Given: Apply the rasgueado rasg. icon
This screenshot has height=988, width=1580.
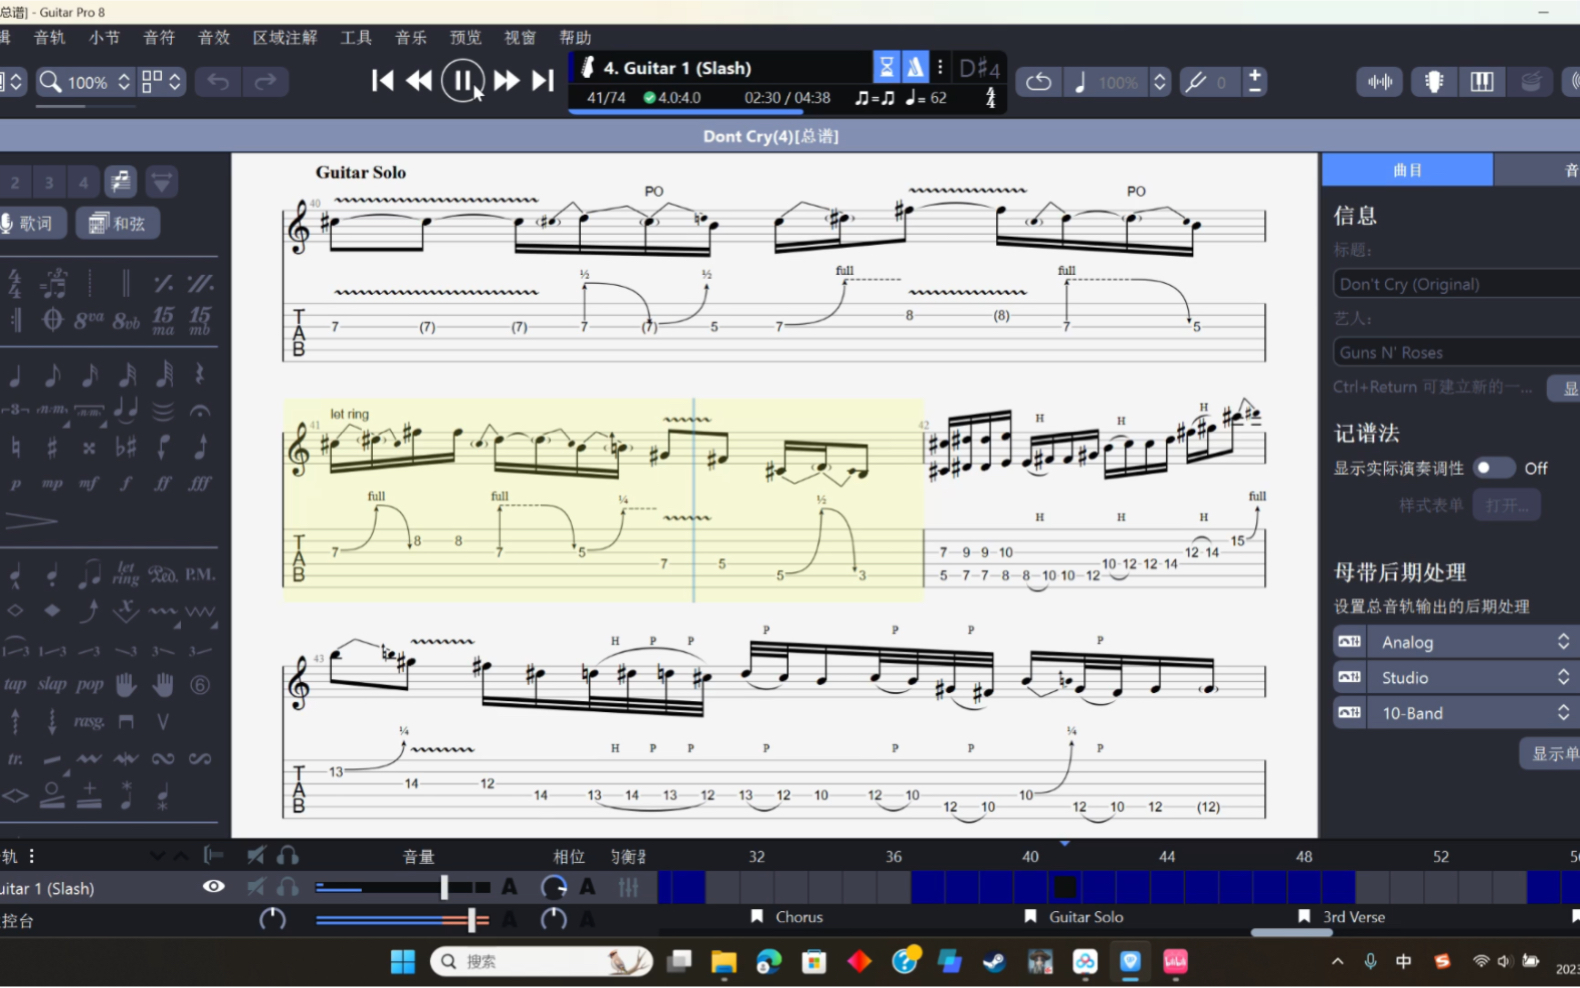Looking at the screenshot, I should pyautogui.click(x=89, y=721).
